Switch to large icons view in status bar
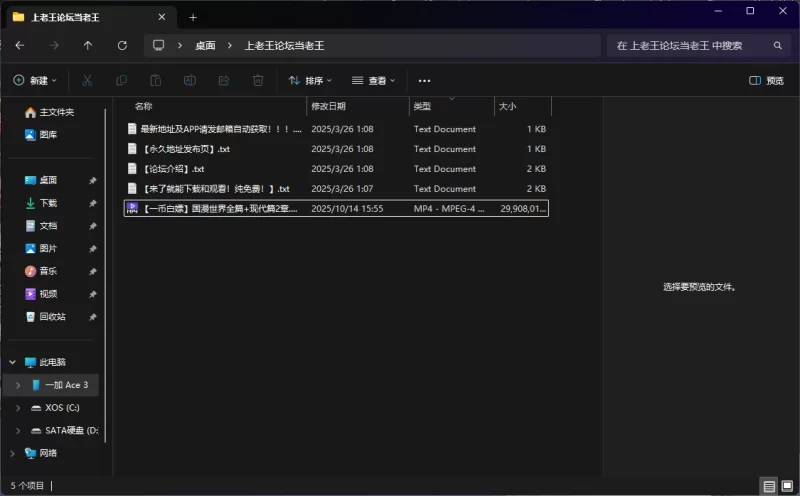 coord(786,486)
